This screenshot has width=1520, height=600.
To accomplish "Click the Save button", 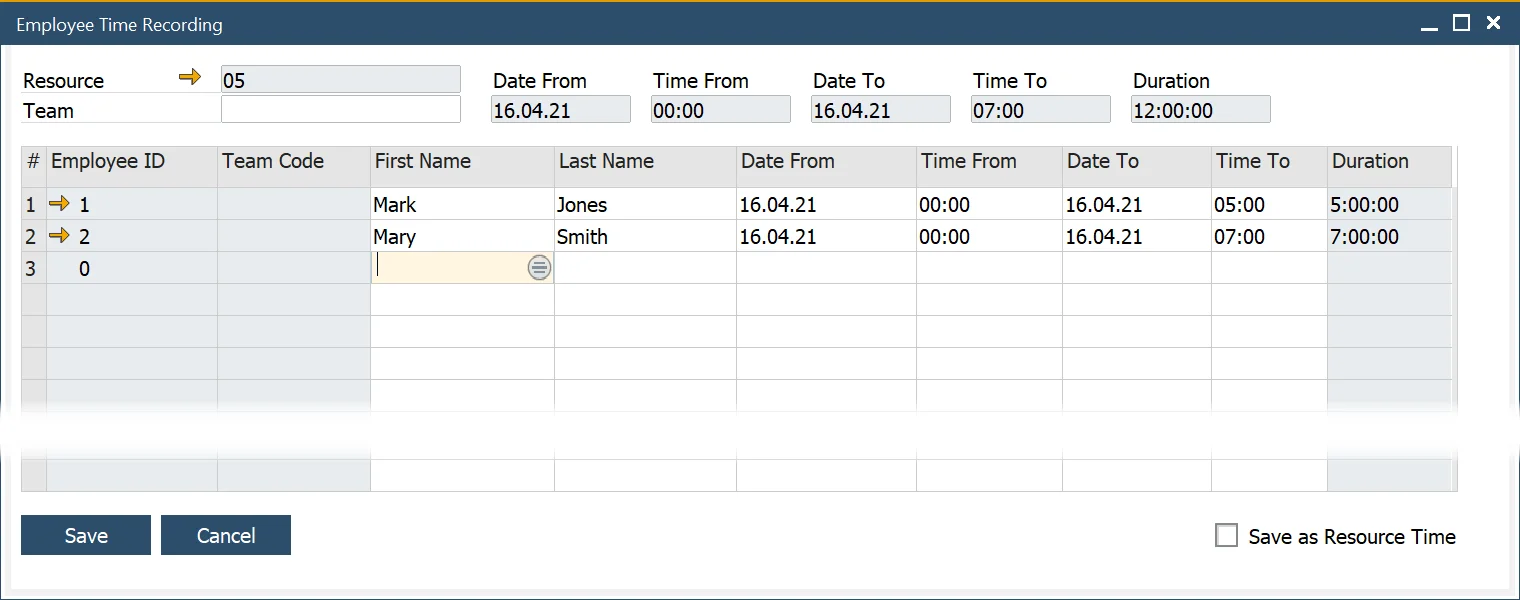I will tap(85, 535).
